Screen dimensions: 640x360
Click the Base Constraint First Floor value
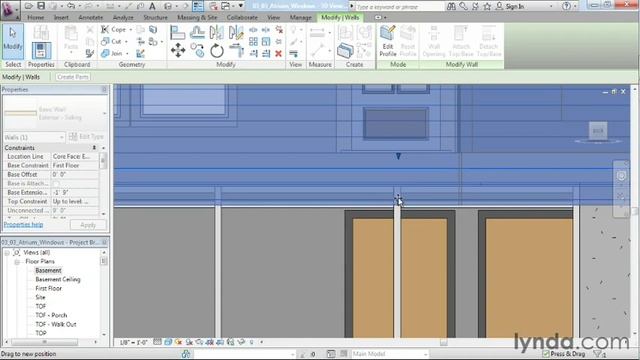[75, 165]
